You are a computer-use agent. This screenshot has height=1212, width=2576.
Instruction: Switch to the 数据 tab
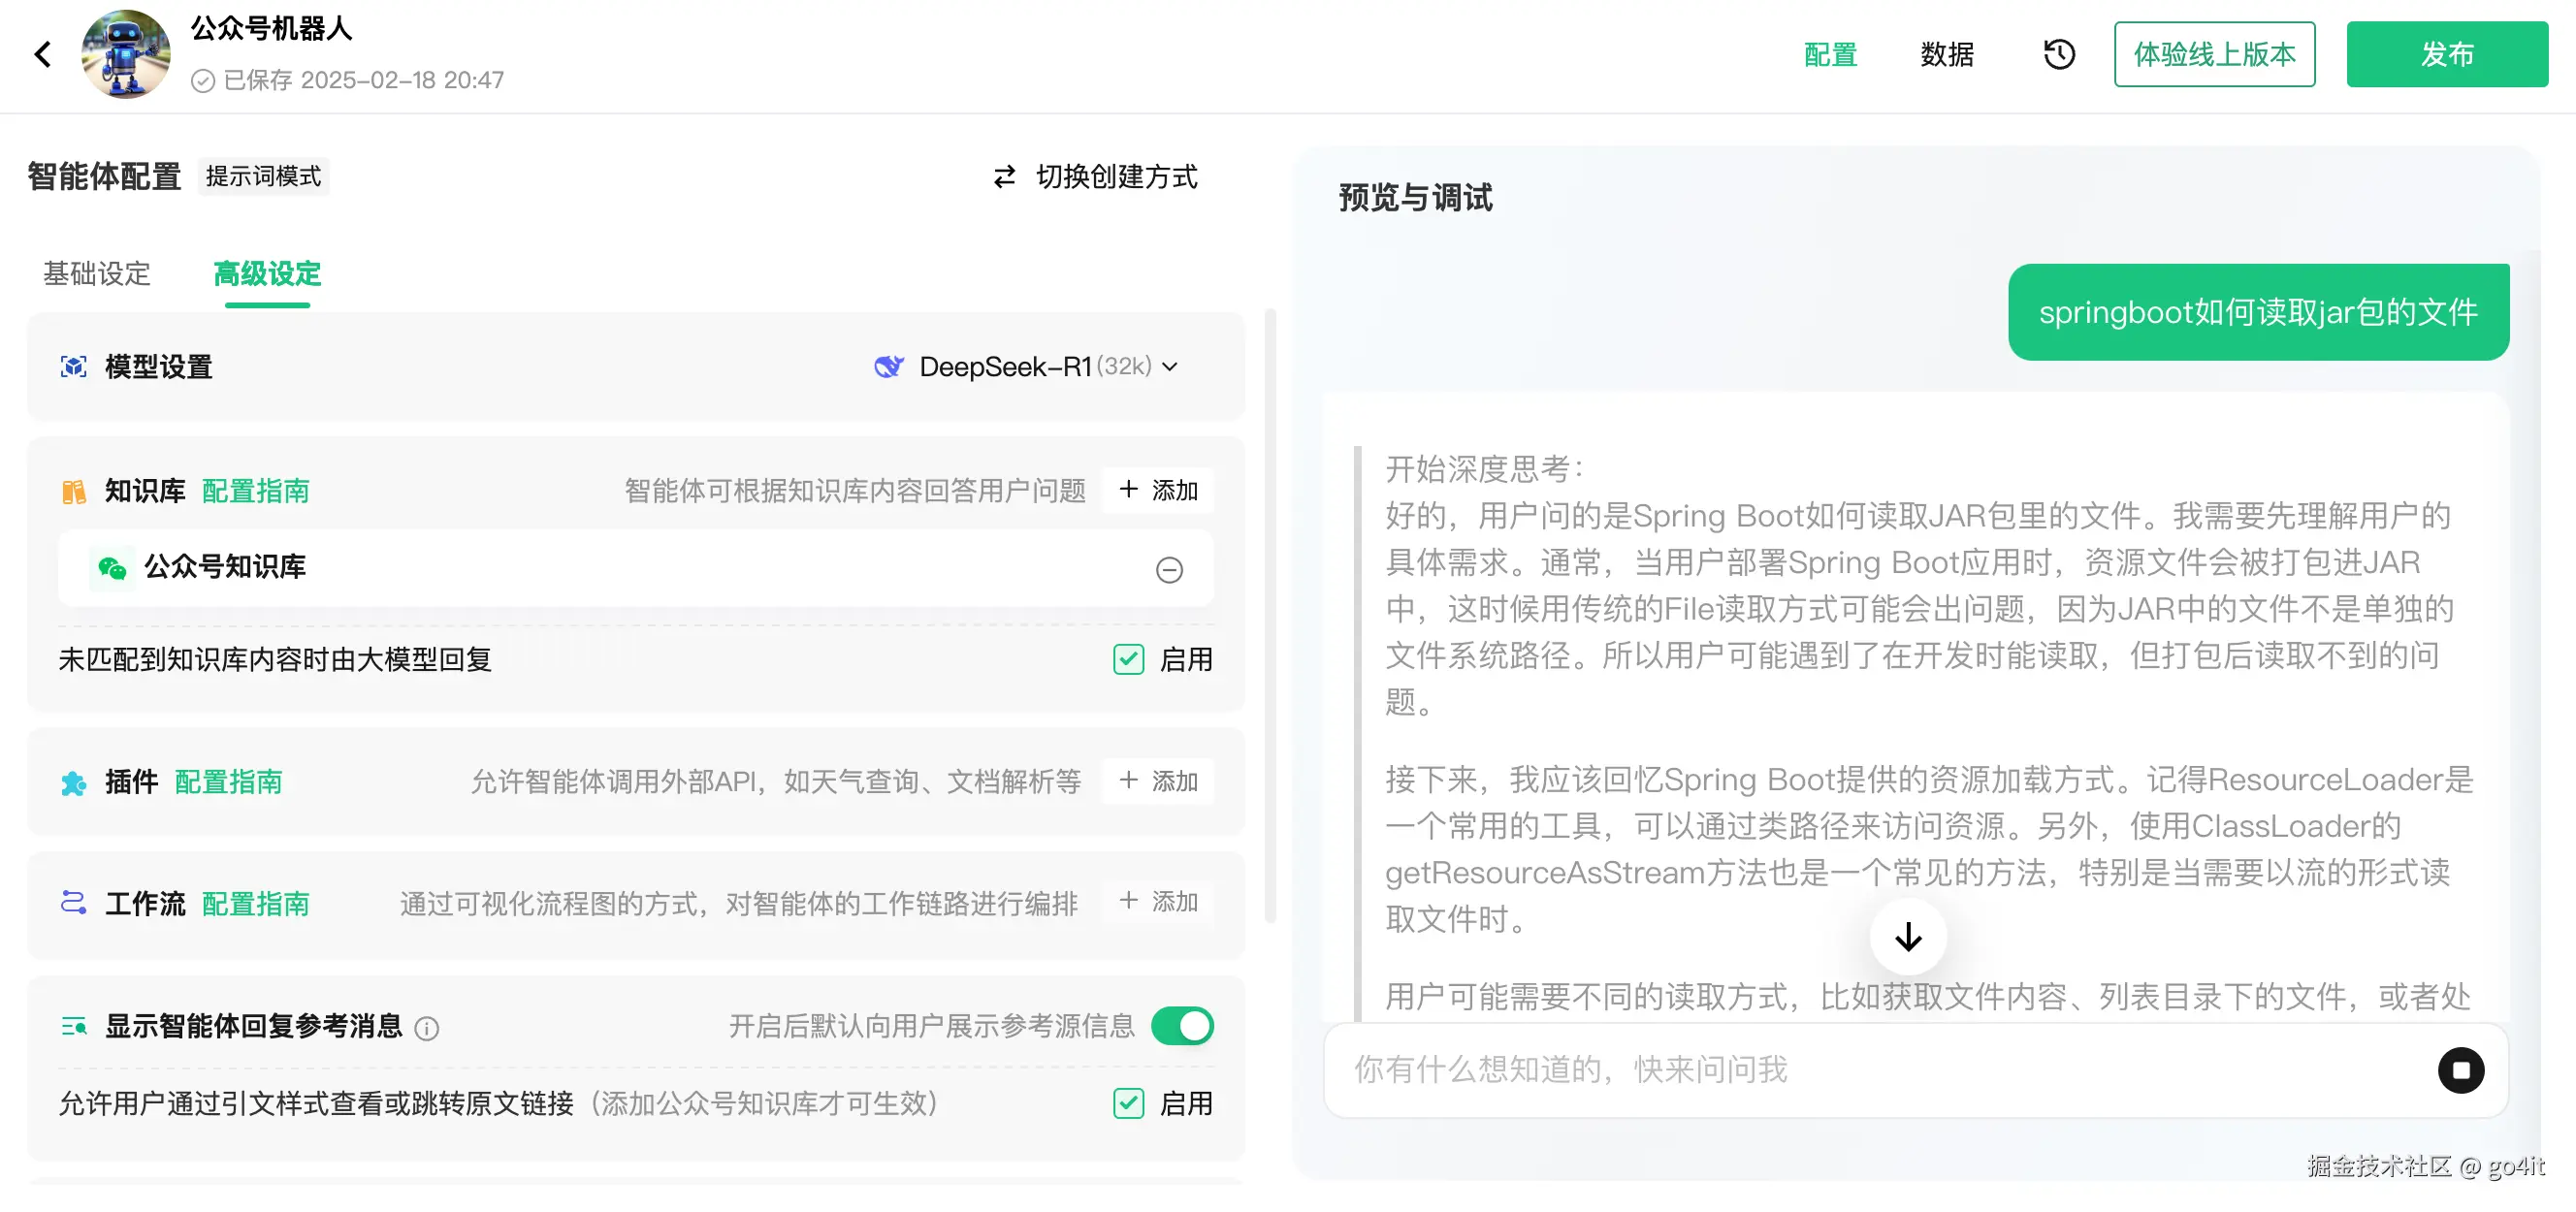tap(1946, 54)
